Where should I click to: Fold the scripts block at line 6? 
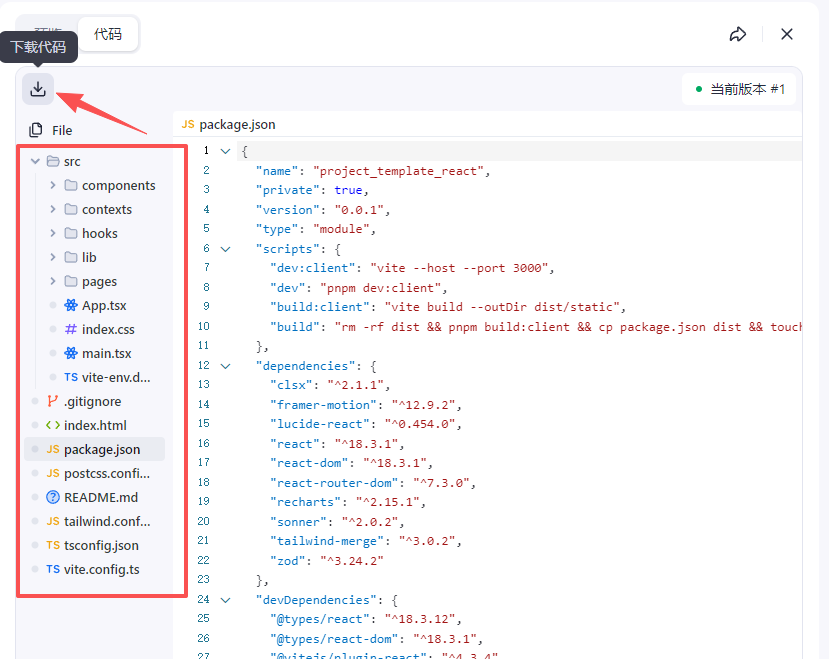[x=225, y=249]
